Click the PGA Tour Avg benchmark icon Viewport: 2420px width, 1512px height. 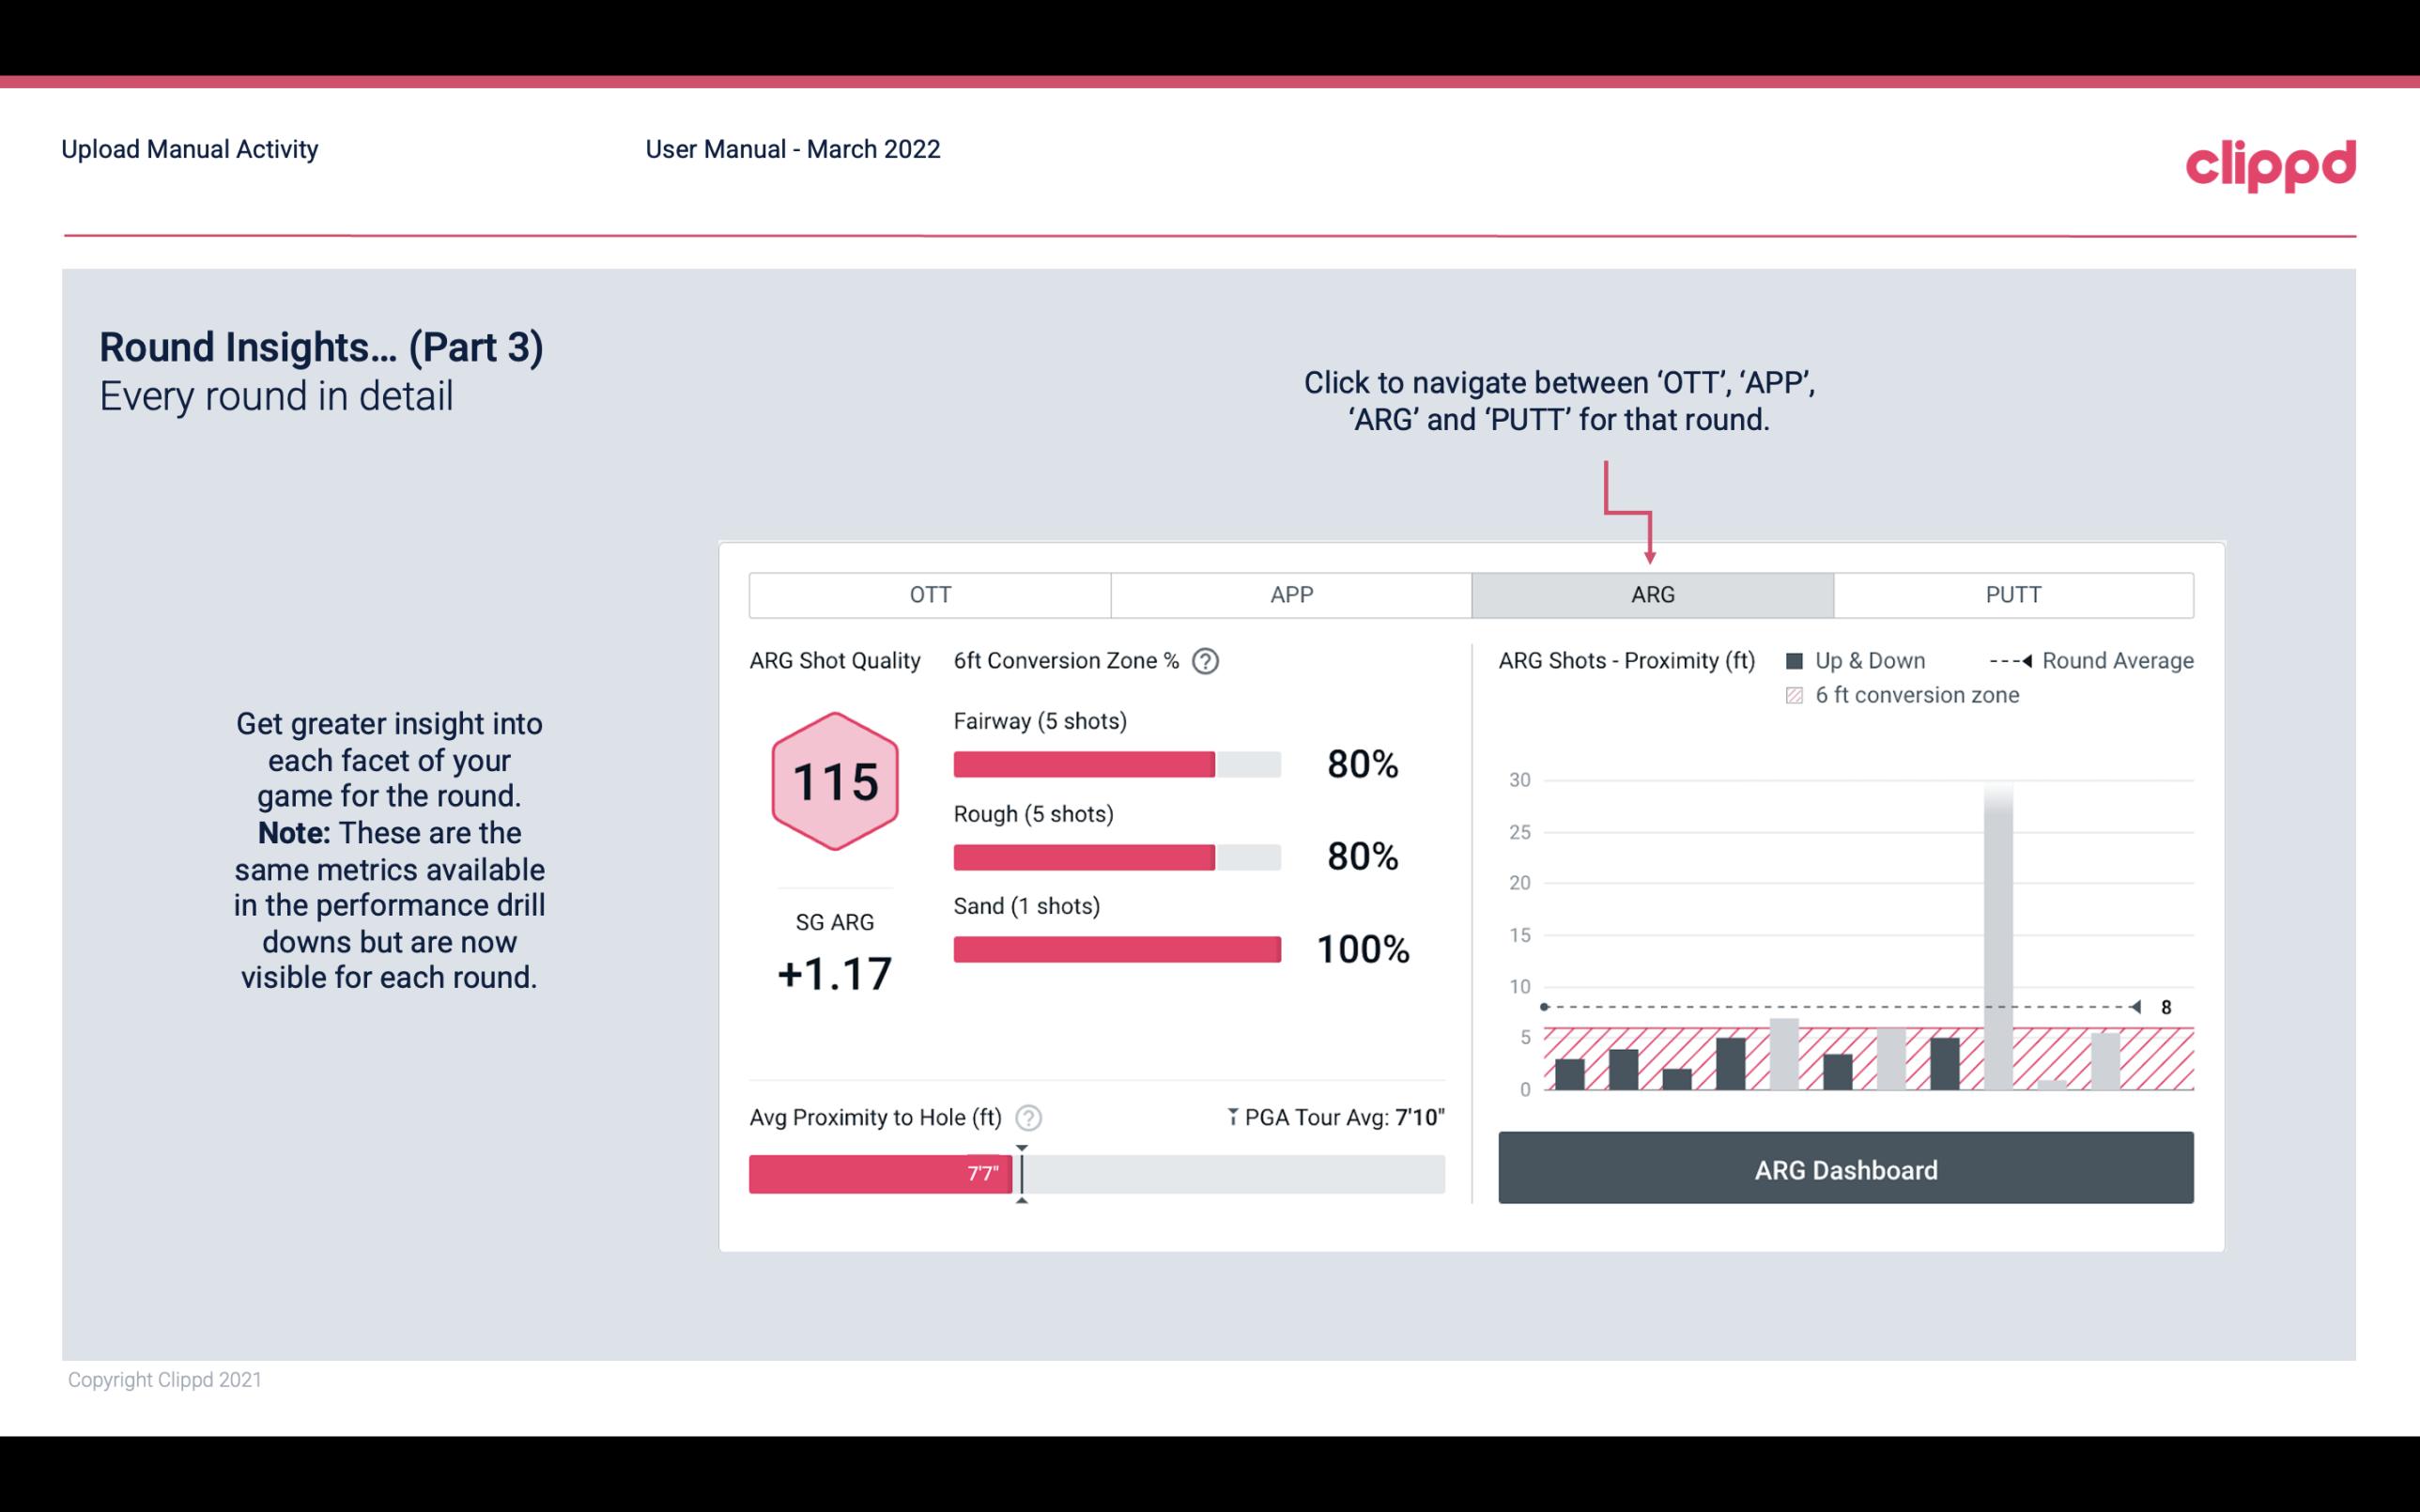pos(1227,1115)
